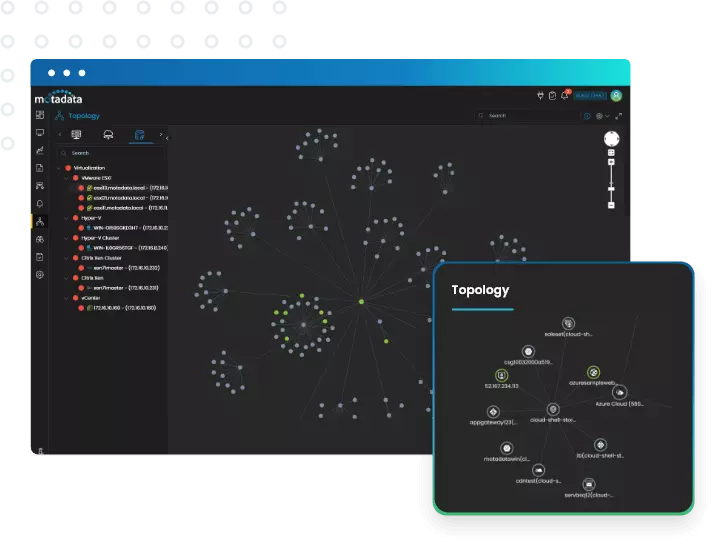
Task: Click the blue info icon beside search
Action: click(x=587, y=116)
